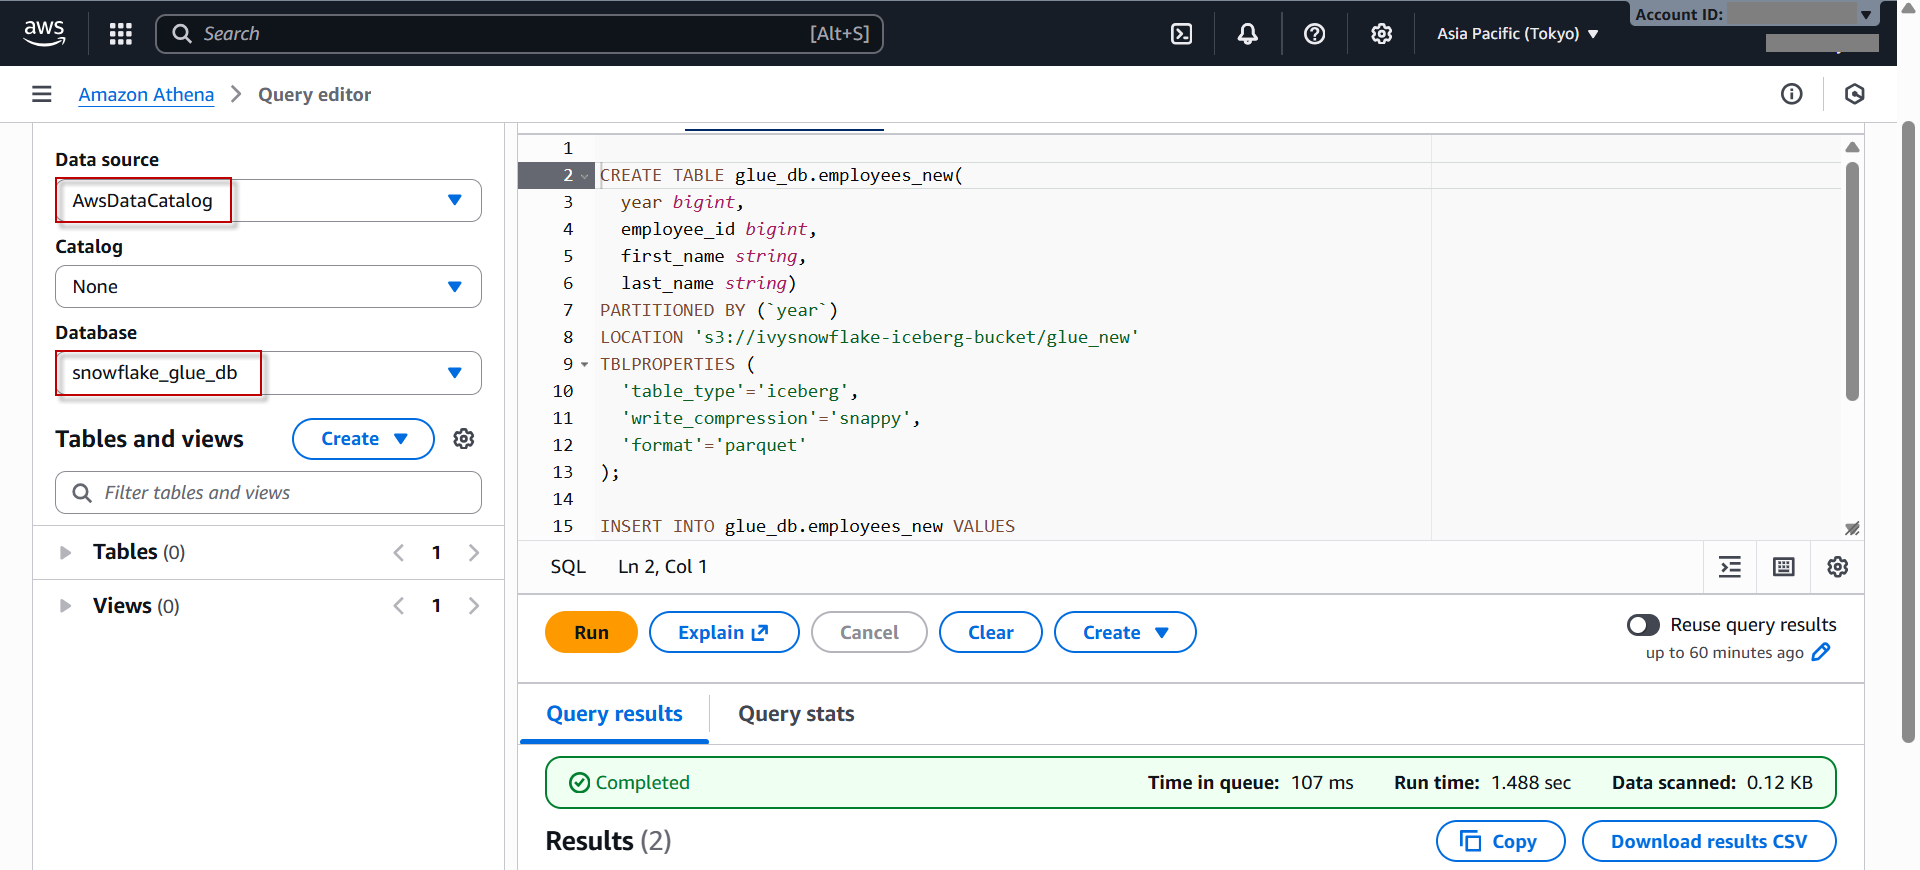Open Tables and views settings gear
This screenshot has width=1920, height=870.
tap(464, 439)
